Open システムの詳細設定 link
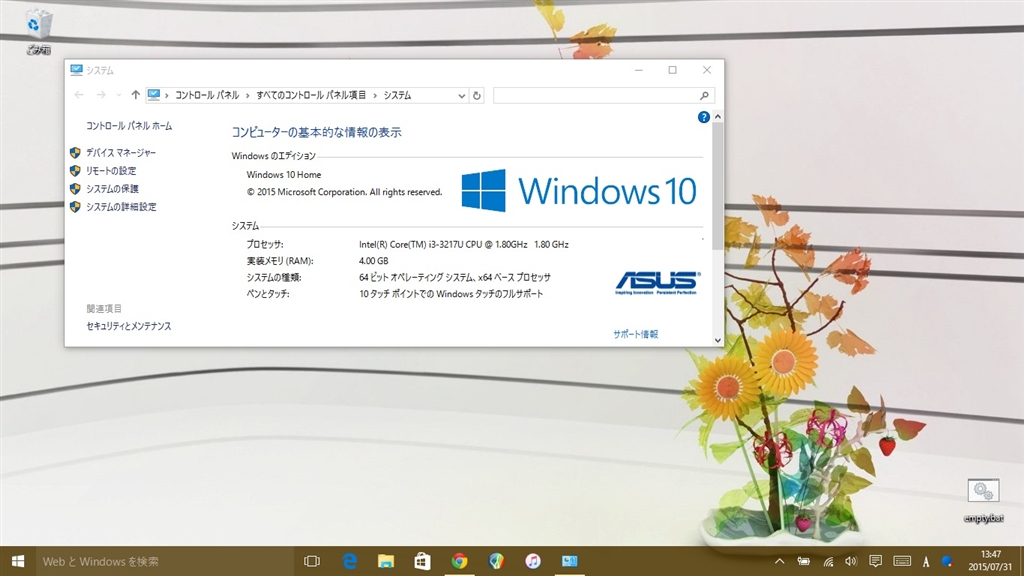Viewport: 1024px width, 576px height. 121,207
